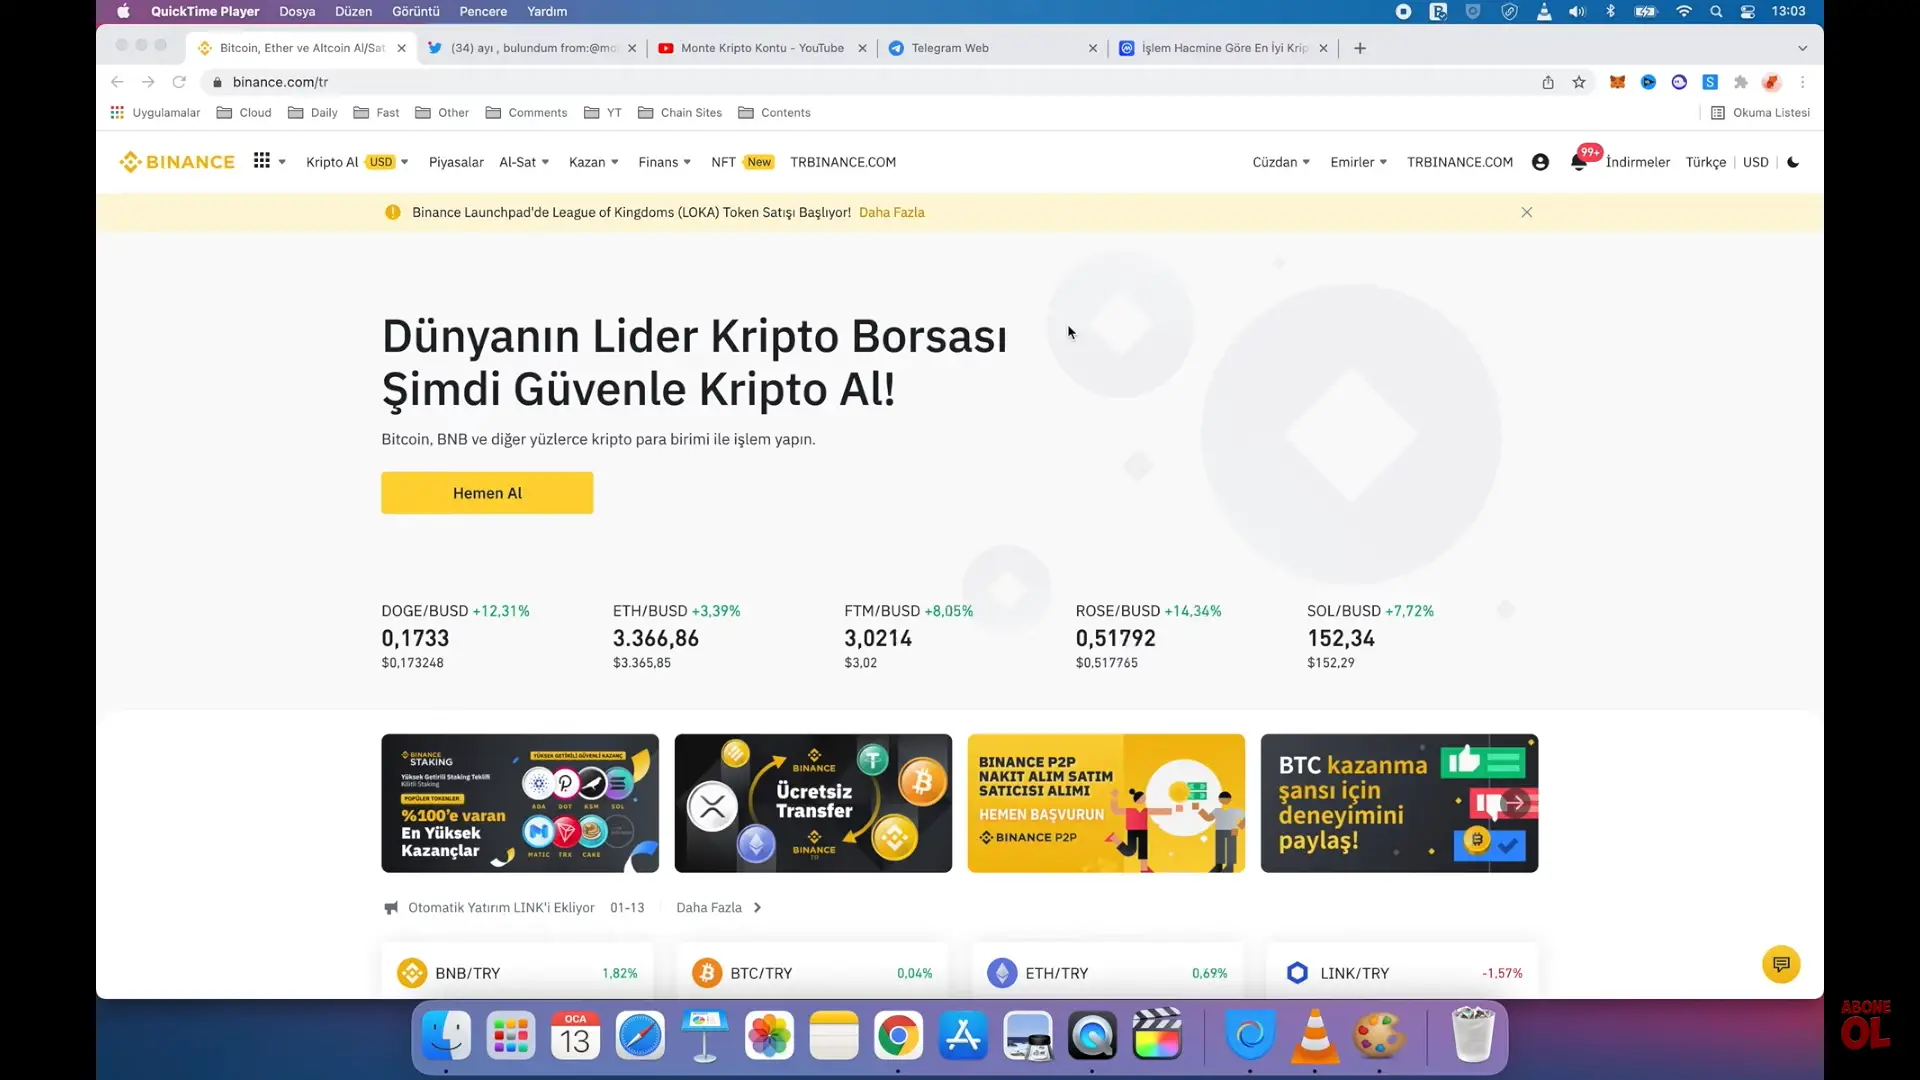This screenshot has height=1080, width=1920.
Task: Bookmark this page with the star icon
Action: click(x=1579, y=82)
